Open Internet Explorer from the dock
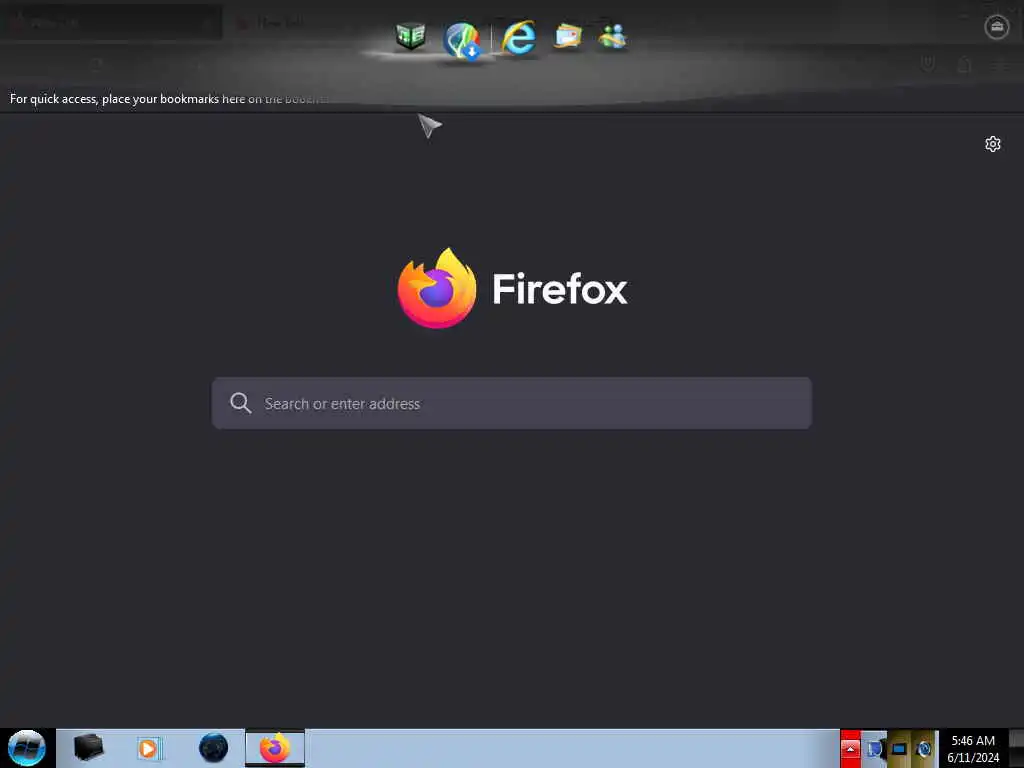The image size is (1024, 768). 519,37
